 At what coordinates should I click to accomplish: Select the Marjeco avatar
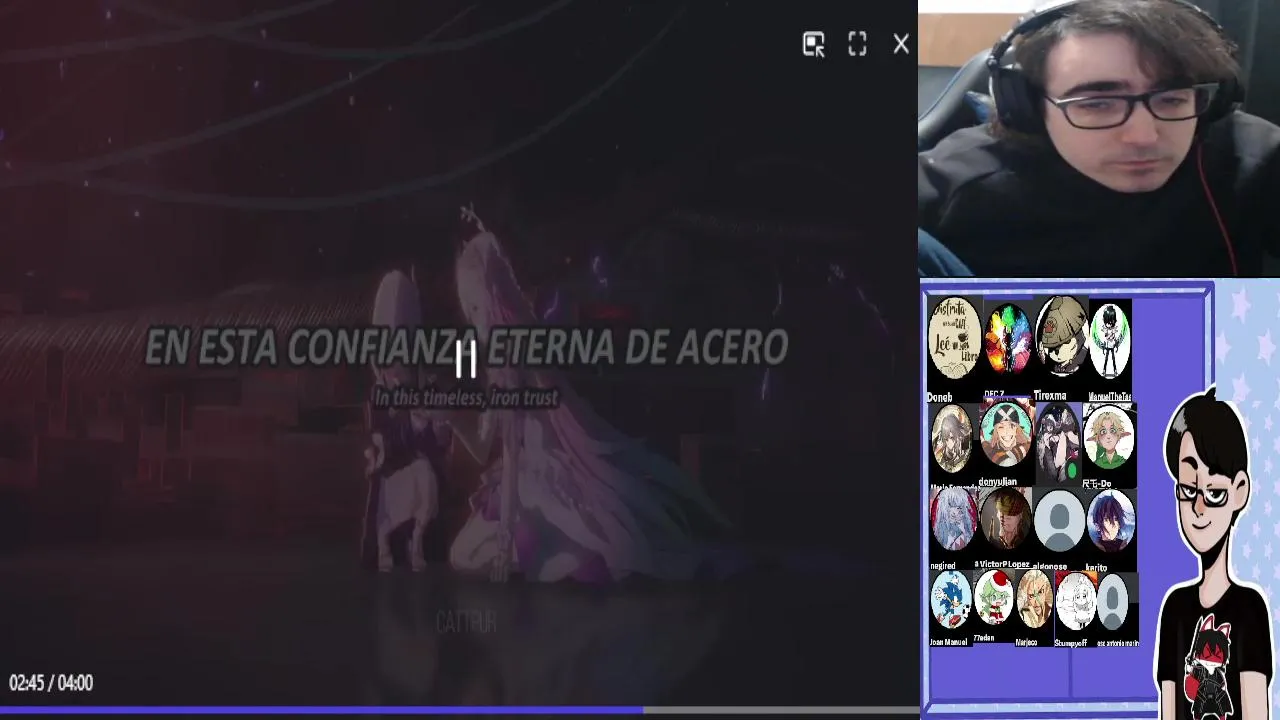coord(1034,600)
